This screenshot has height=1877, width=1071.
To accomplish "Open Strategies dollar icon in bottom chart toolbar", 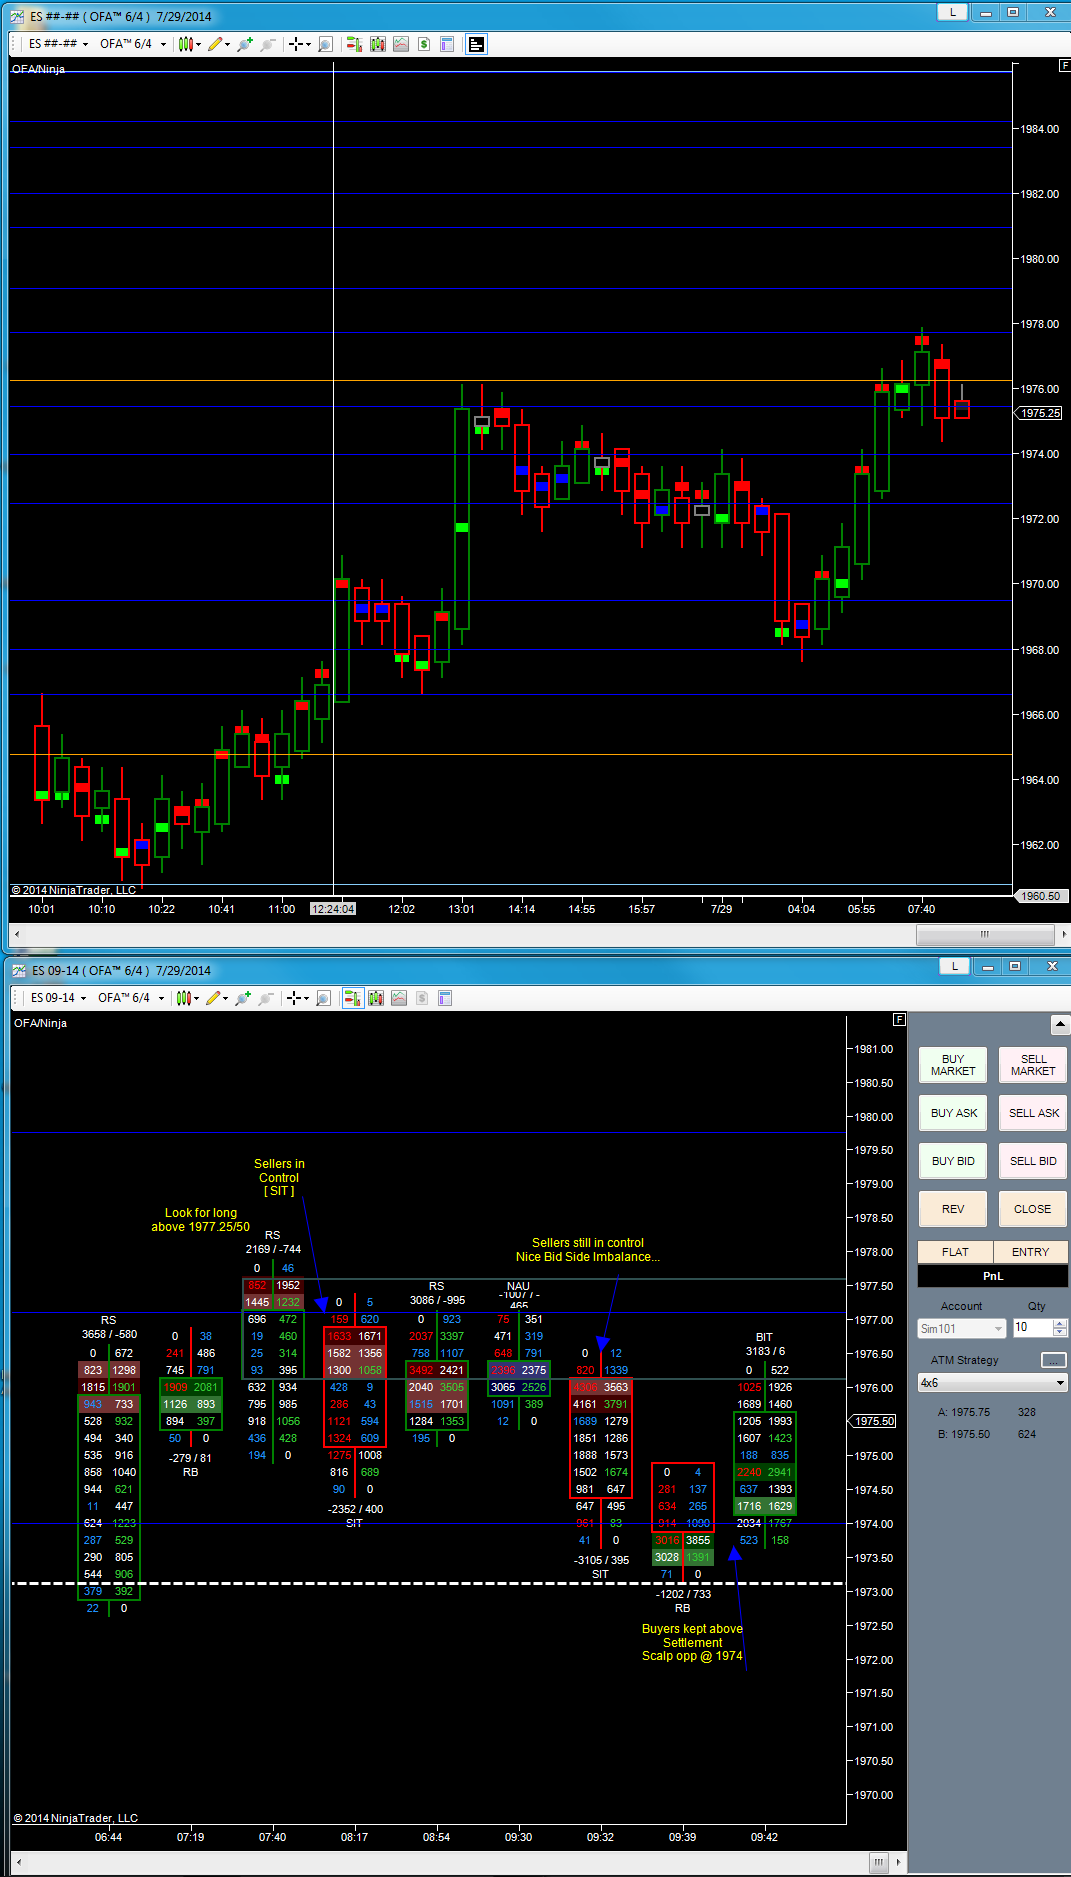I will [x=422, y=998].
